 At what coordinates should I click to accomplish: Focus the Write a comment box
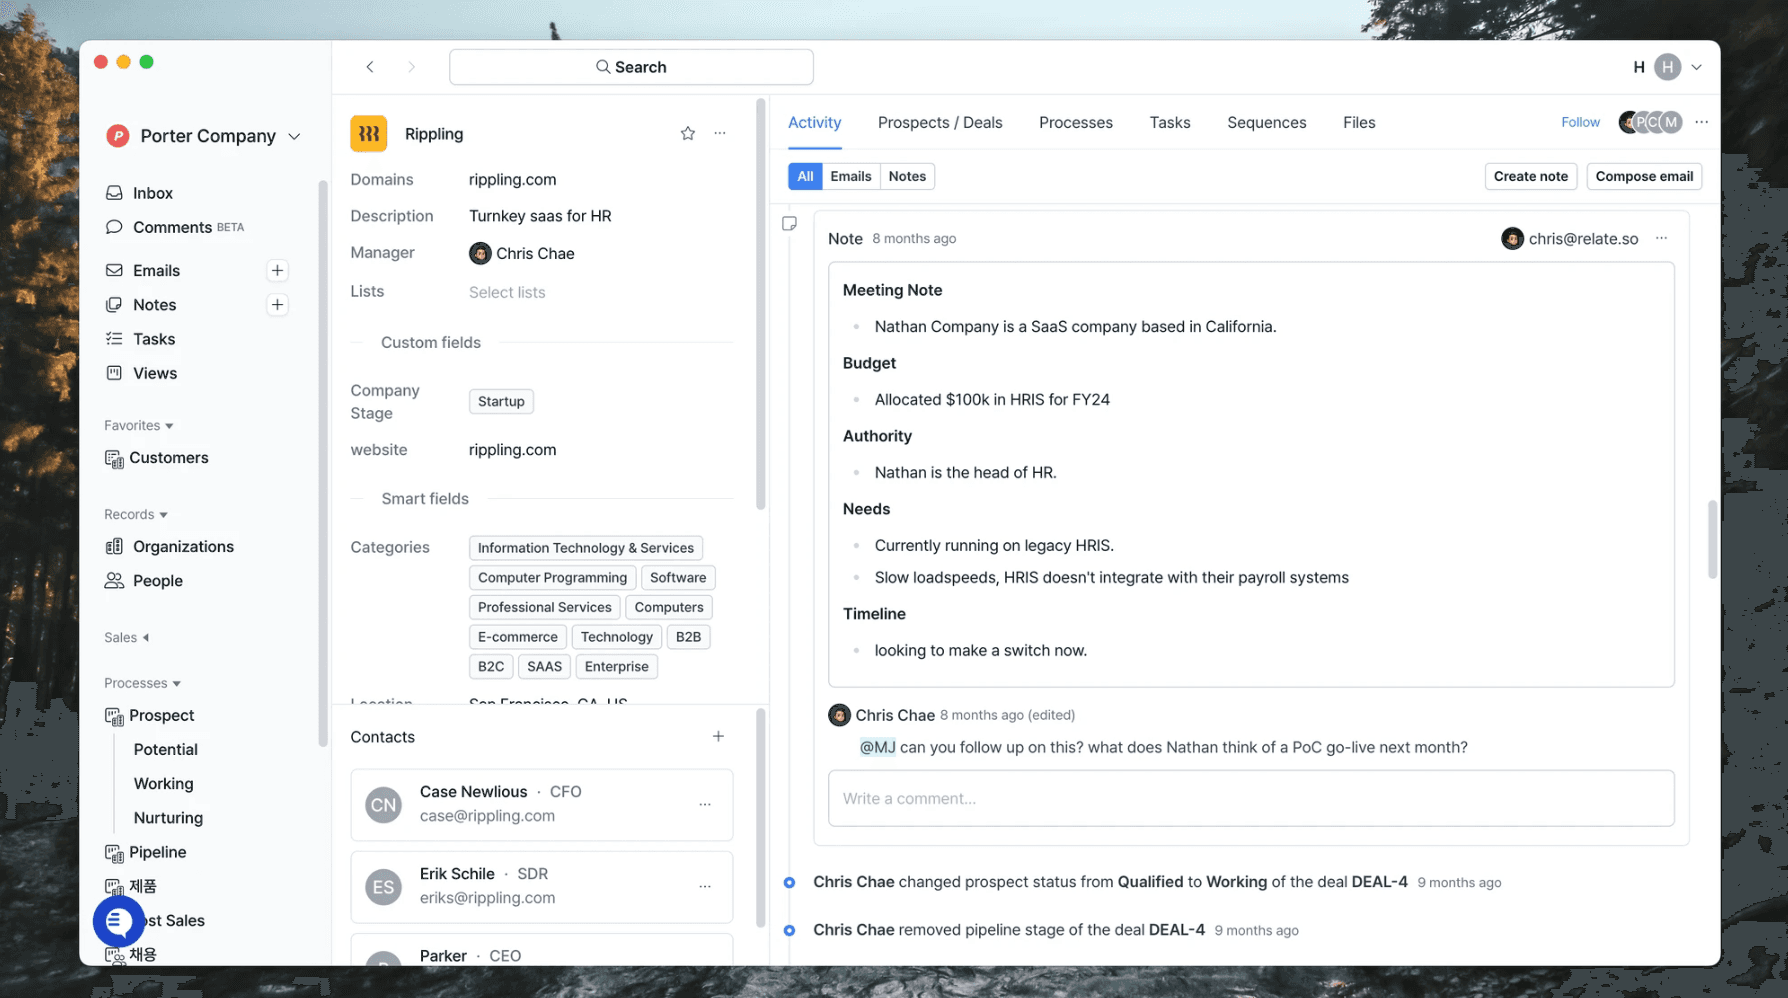1251,798
